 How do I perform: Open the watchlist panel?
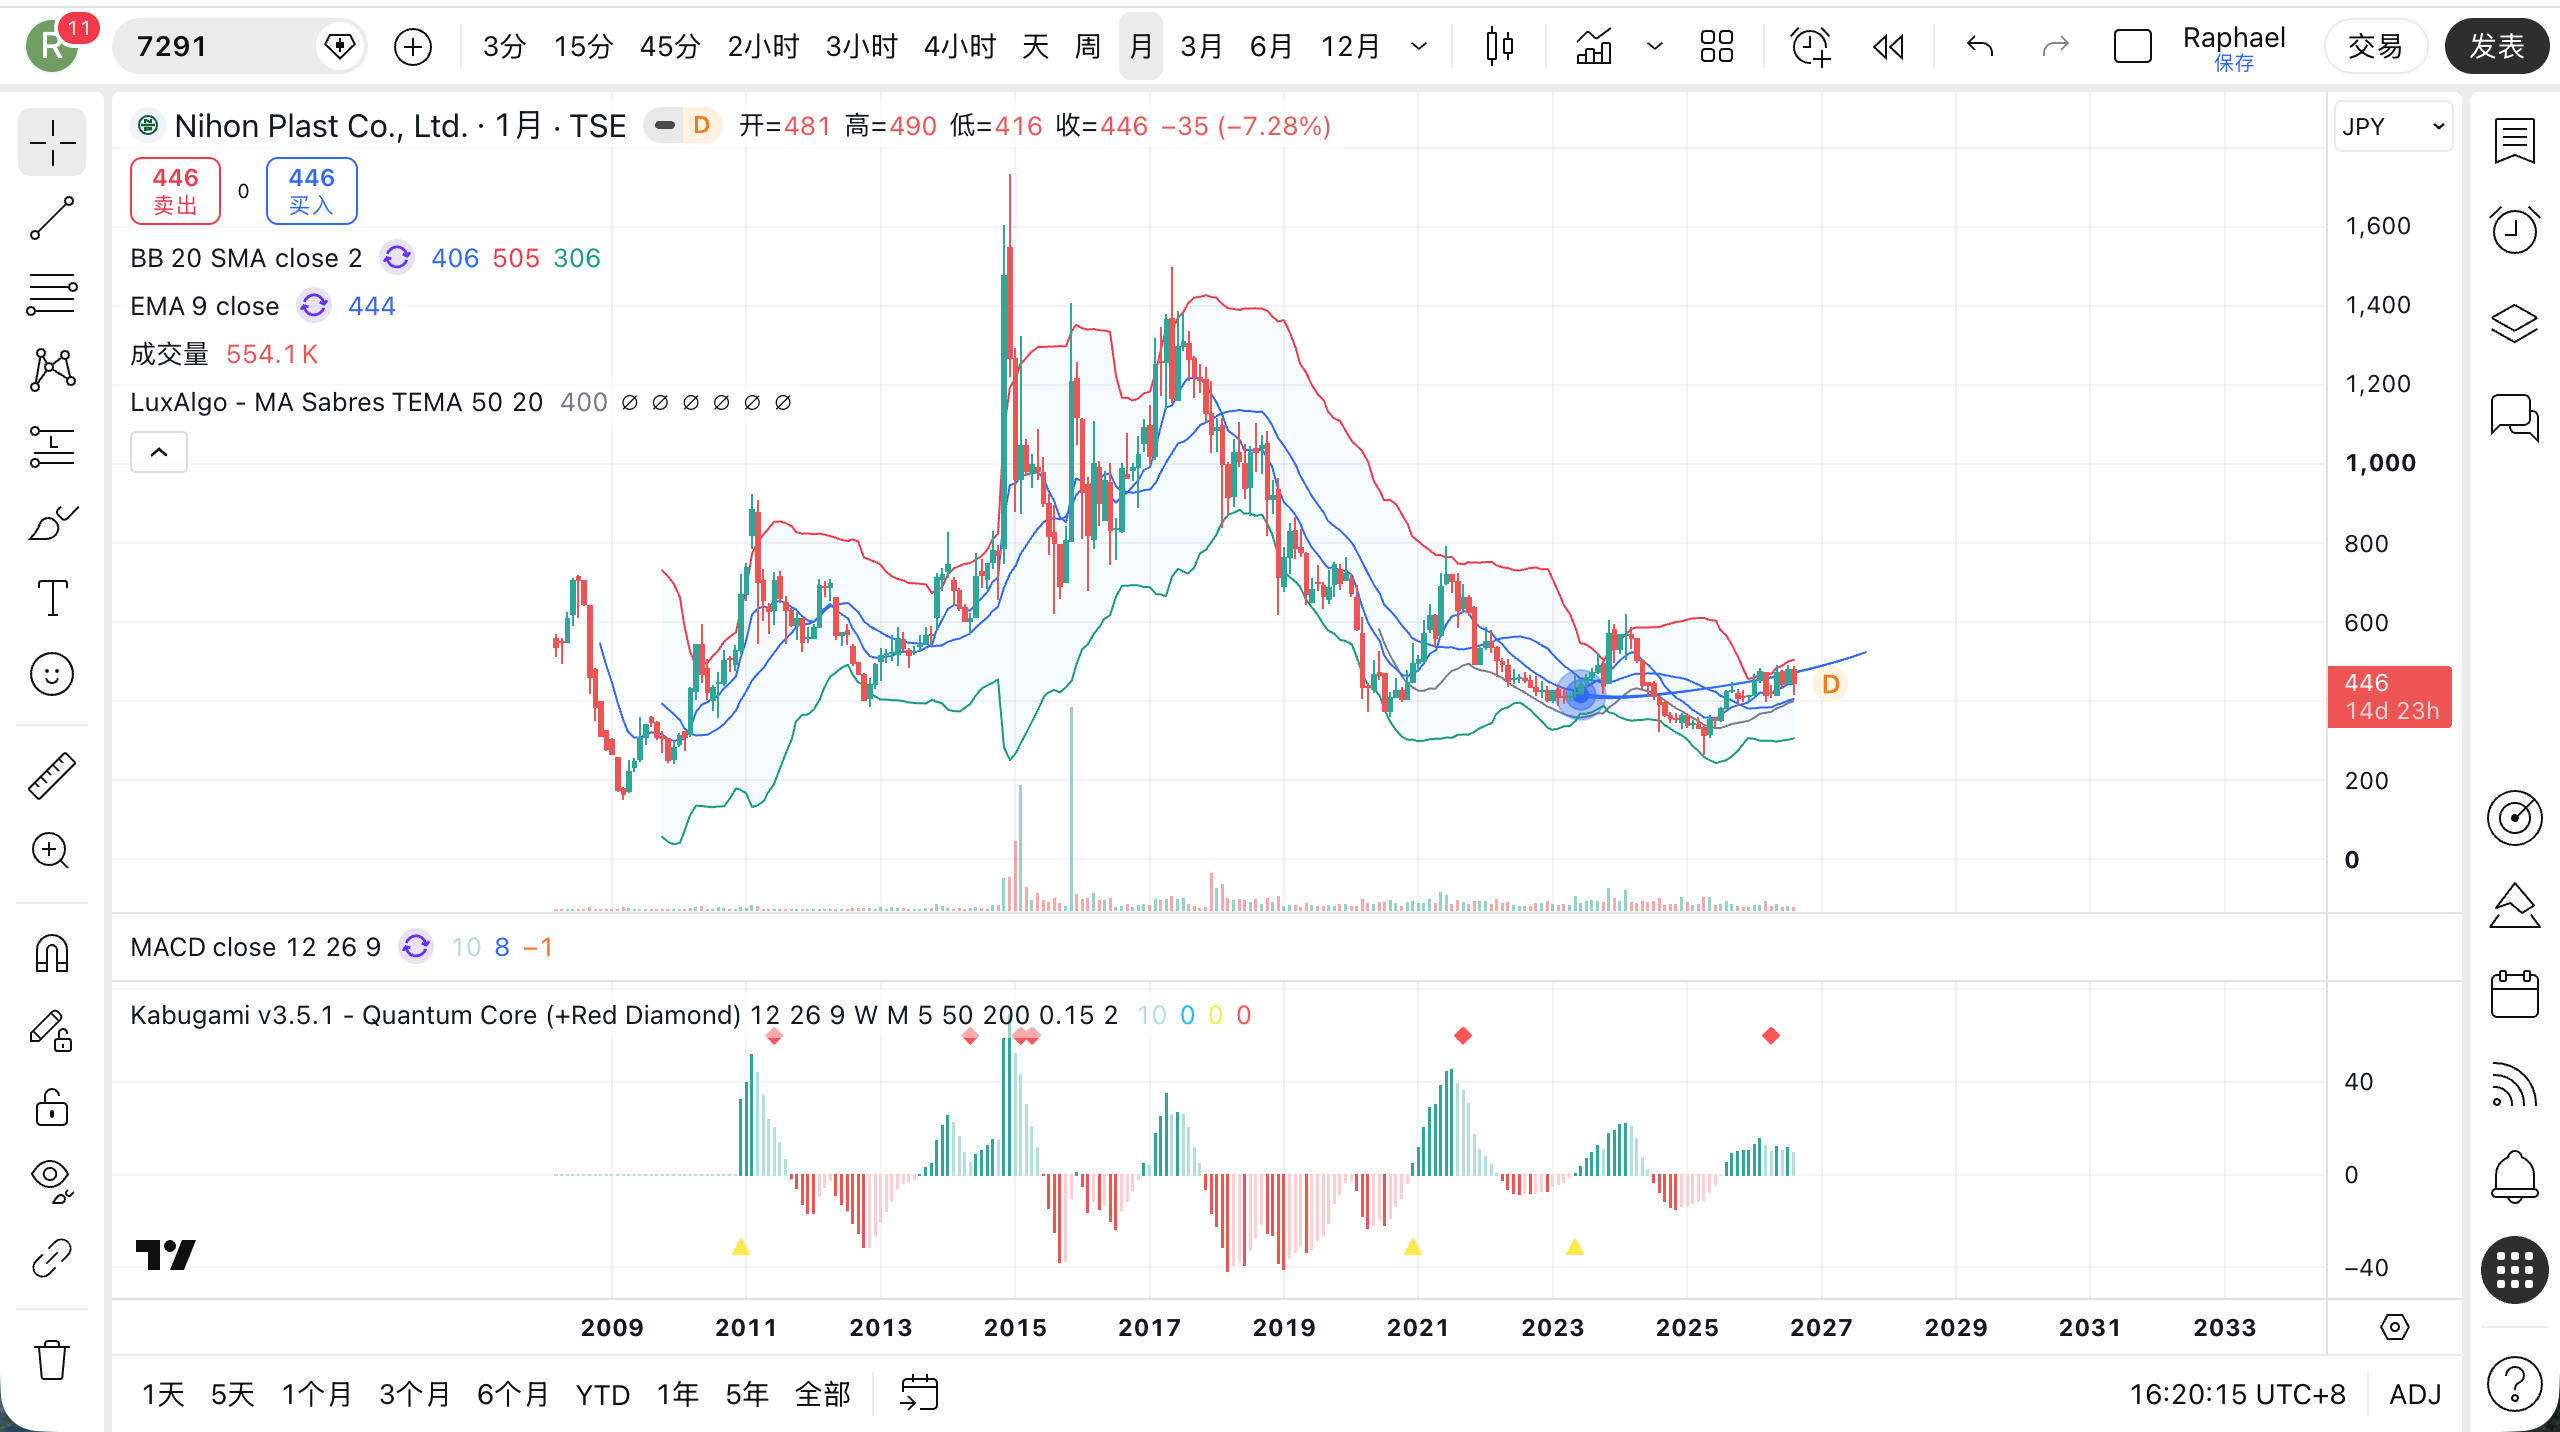2514,141
